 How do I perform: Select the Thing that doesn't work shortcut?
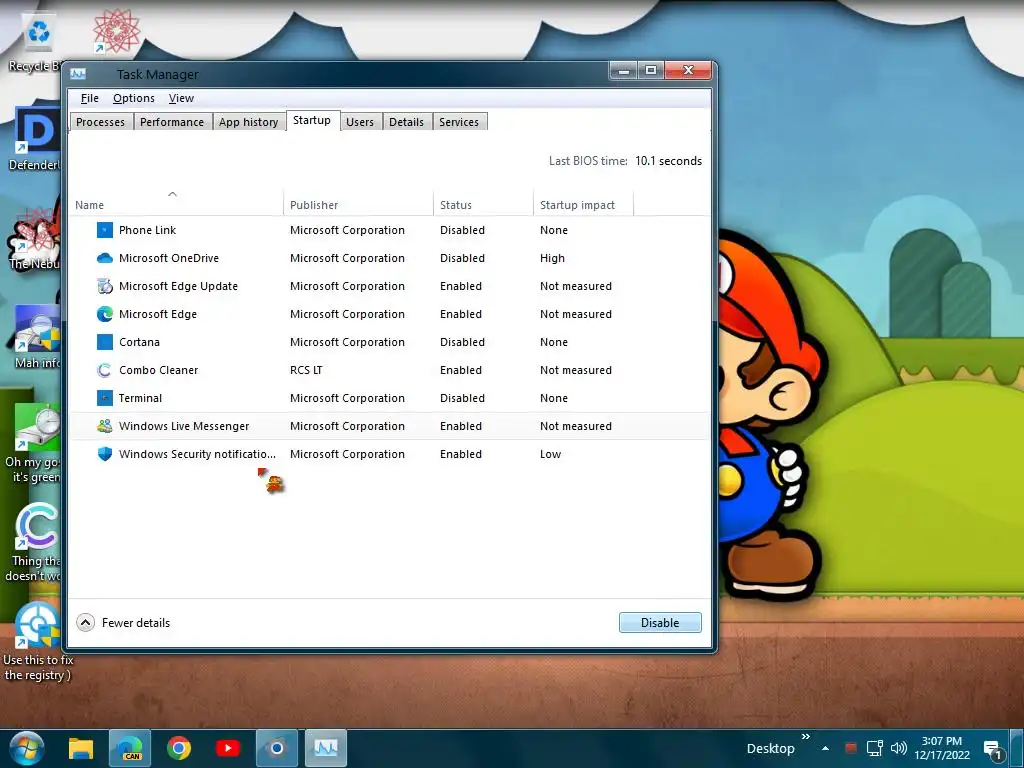tap(34, 542)
